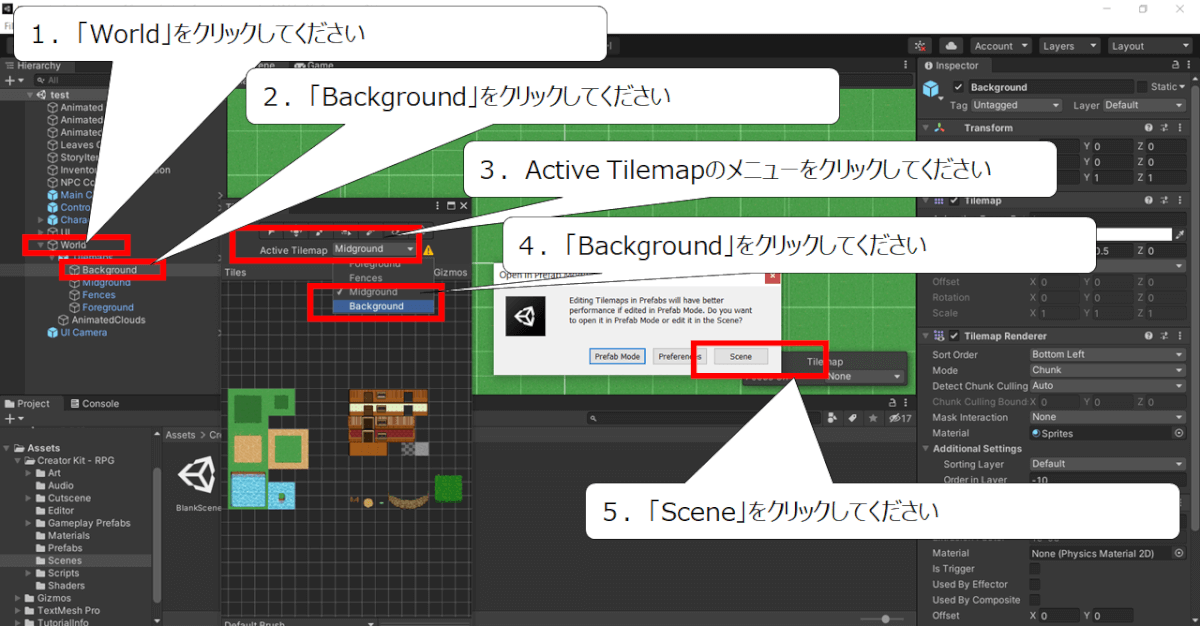Open Tilemap Renderer preset settings icon
This screenshot has width=1200, height=626.
tap(1165, 336)
